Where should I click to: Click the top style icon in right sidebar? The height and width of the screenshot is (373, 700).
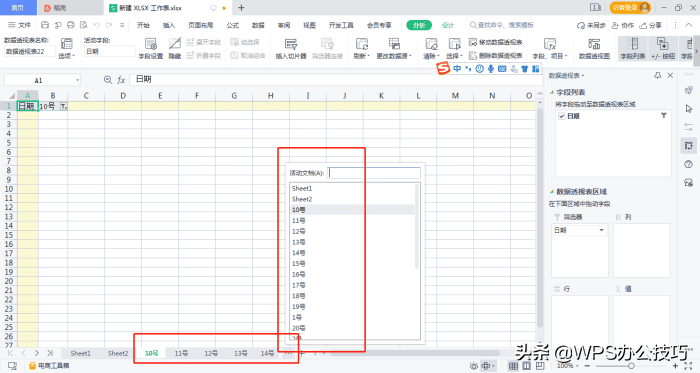coord(688,90)
